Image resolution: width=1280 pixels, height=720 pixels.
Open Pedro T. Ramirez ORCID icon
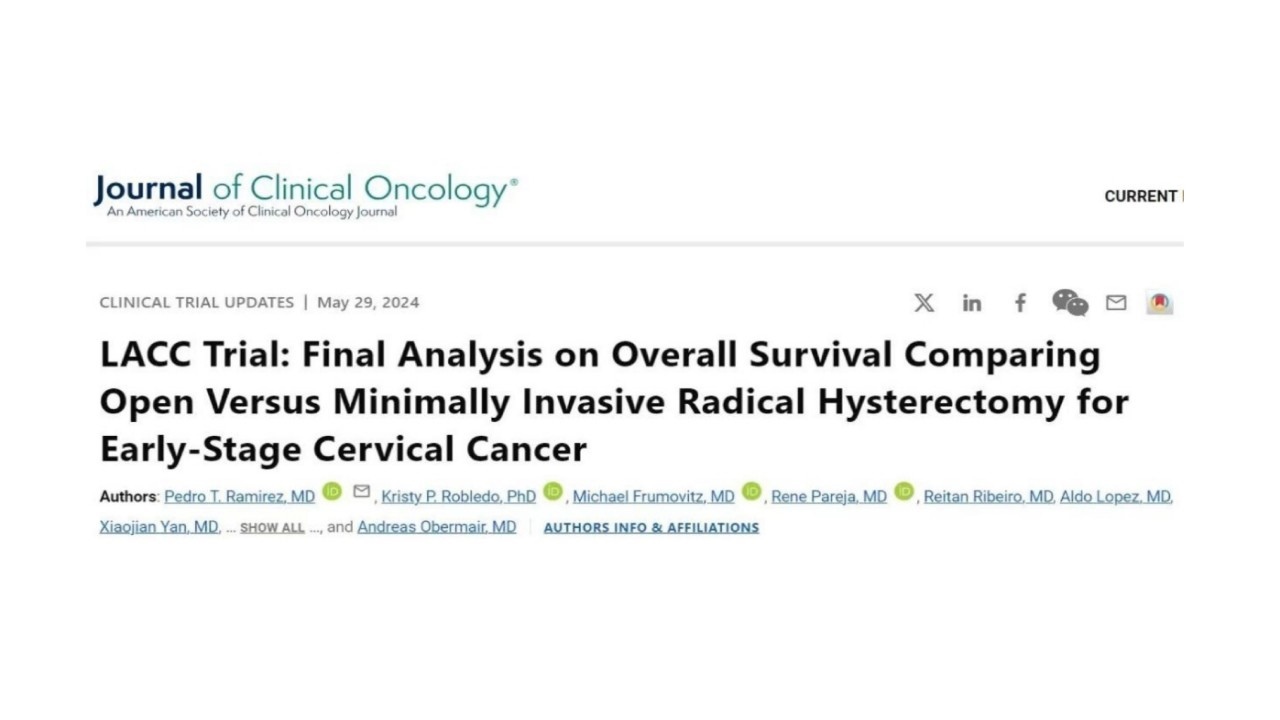(x=332, y=492)
